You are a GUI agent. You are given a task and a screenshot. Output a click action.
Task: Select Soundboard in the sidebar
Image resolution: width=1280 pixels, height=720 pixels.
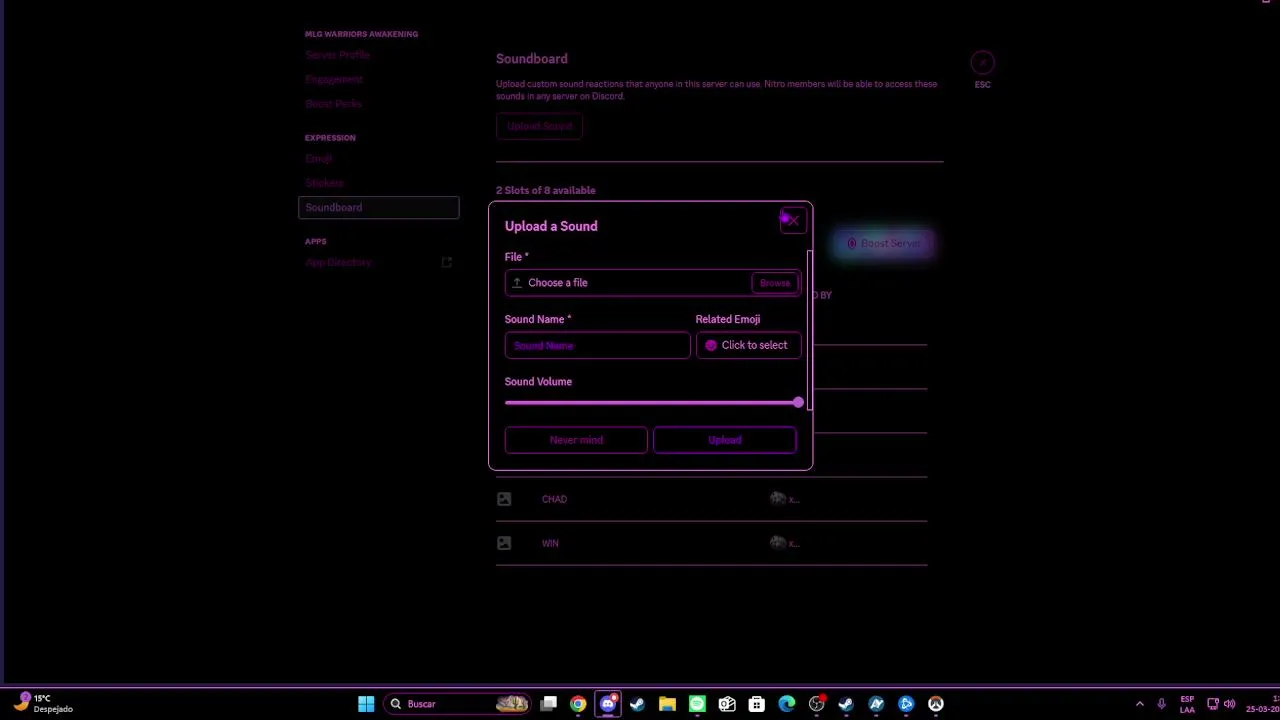tap(378, 207)
